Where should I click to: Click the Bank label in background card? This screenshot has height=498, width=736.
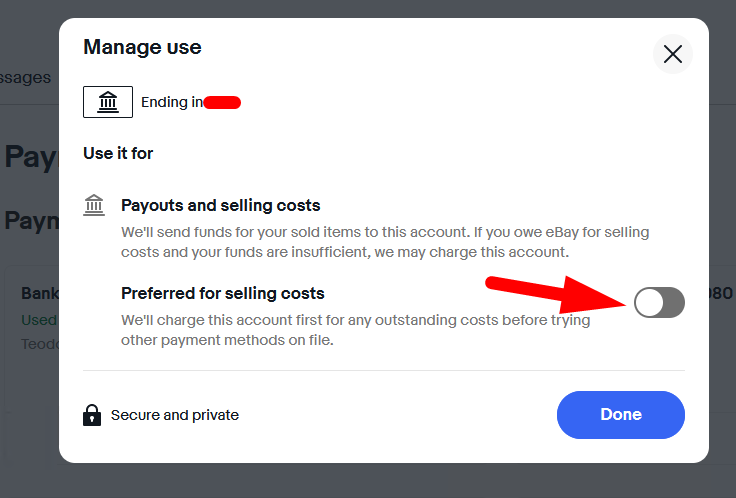click(40, 293)
